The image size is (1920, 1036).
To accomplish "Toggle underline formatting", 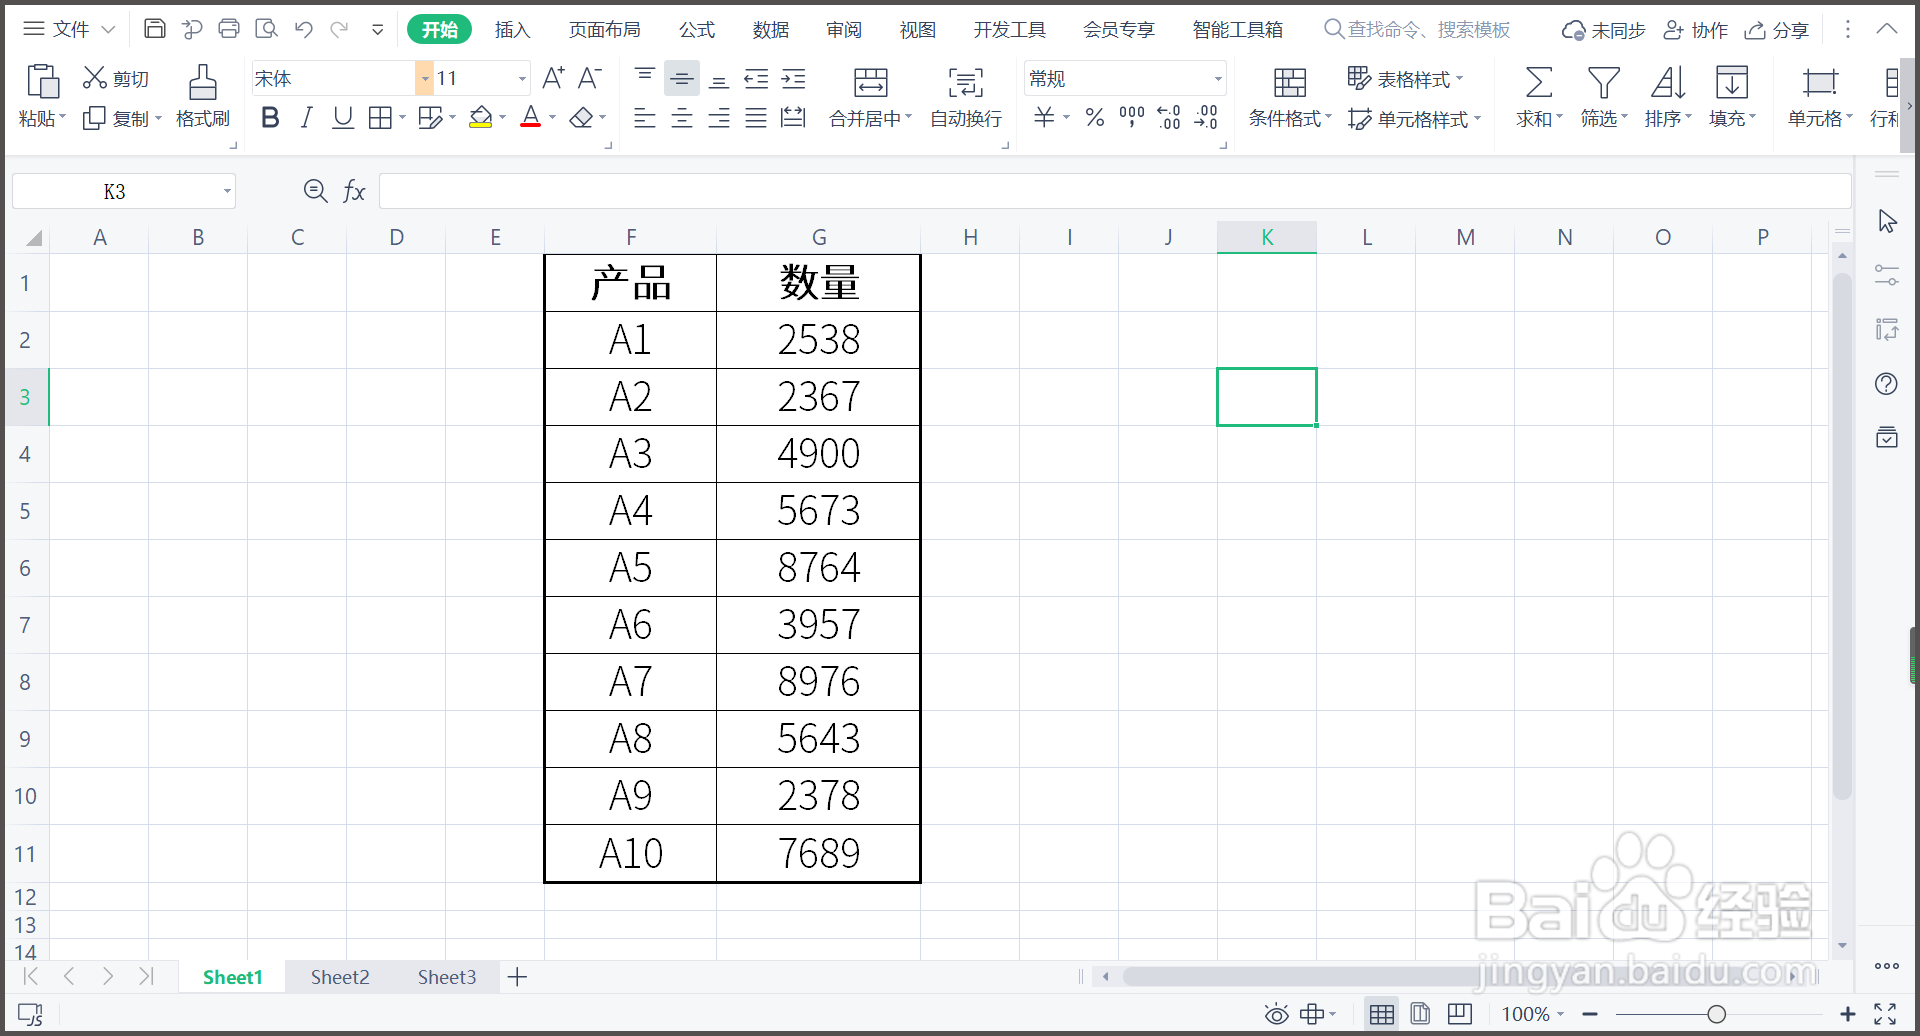I will pyautogui.click(x=343, y=117).
